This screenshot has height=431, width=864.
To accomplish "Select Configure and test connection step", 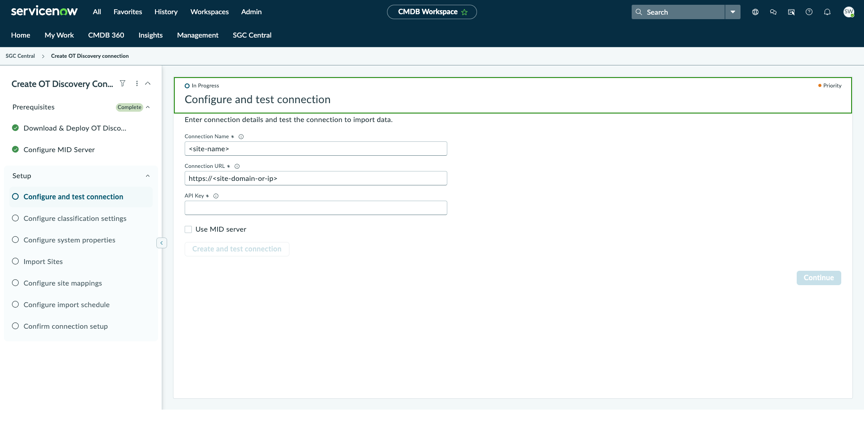I will click(x=80, y=197).
